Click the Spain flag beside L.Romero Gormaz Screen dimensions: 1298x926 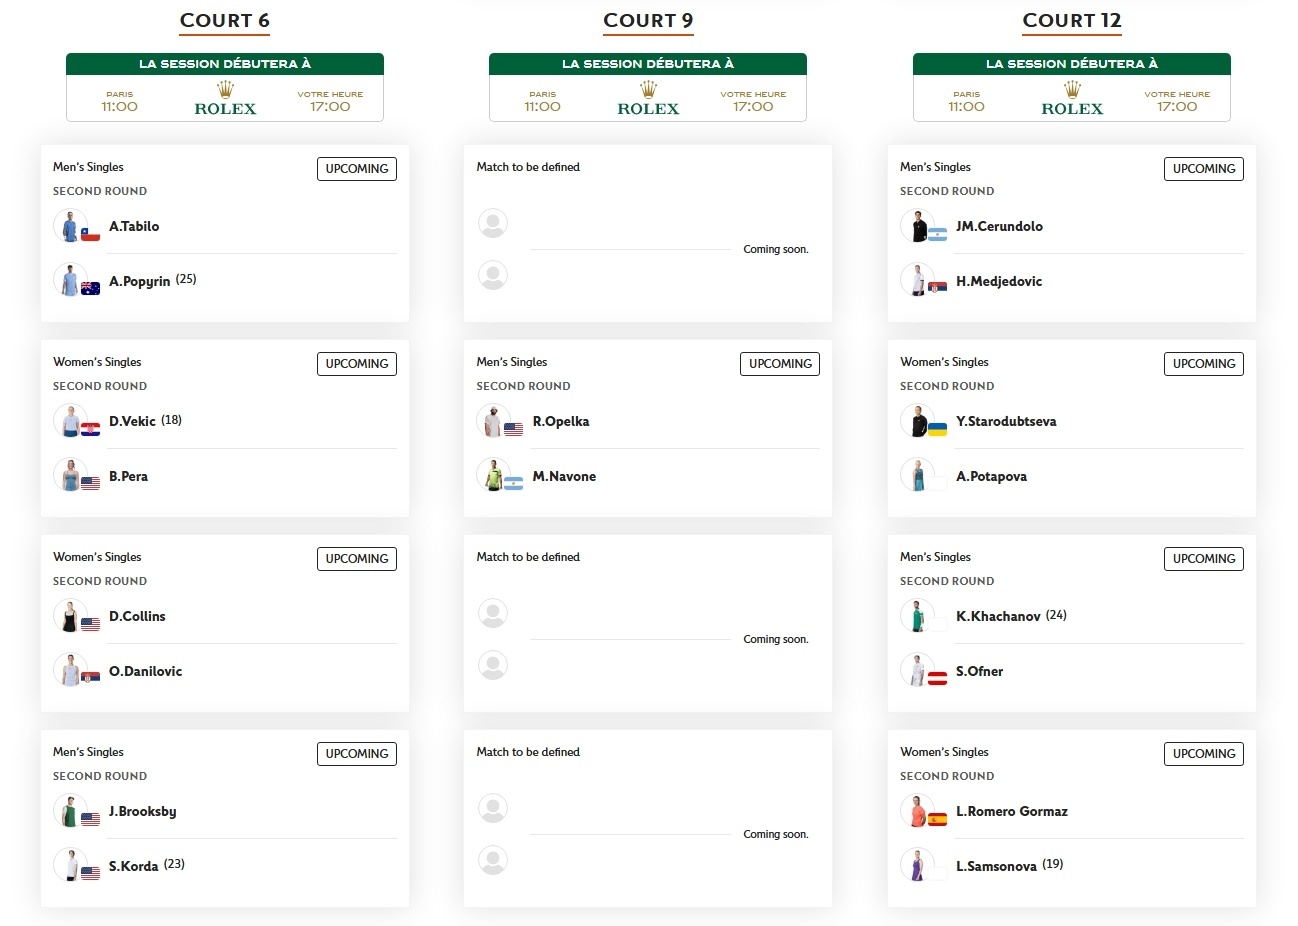click(937, 819)
